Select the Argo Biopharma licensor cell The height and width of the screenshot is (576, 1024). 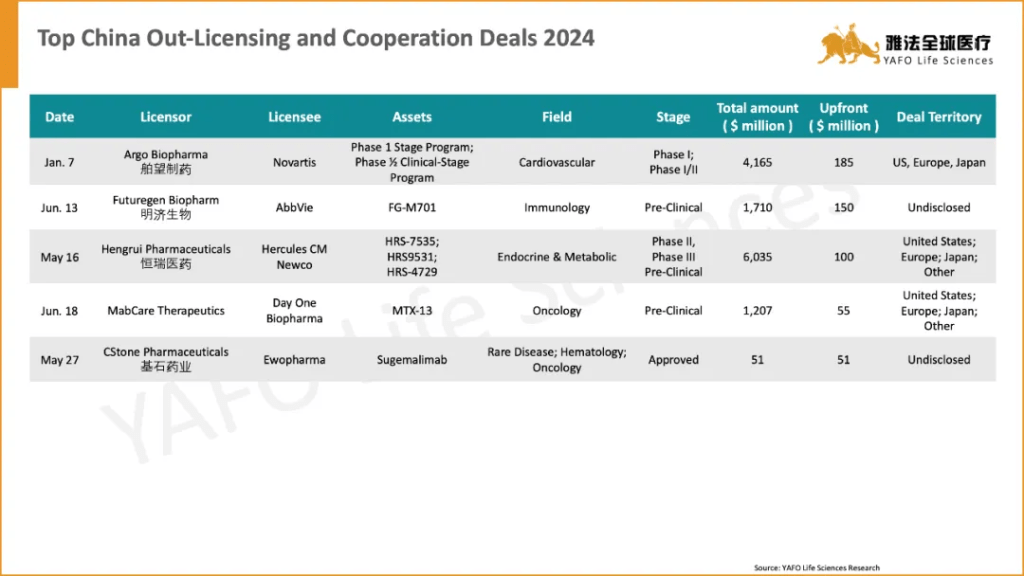(x=166, y=162)
